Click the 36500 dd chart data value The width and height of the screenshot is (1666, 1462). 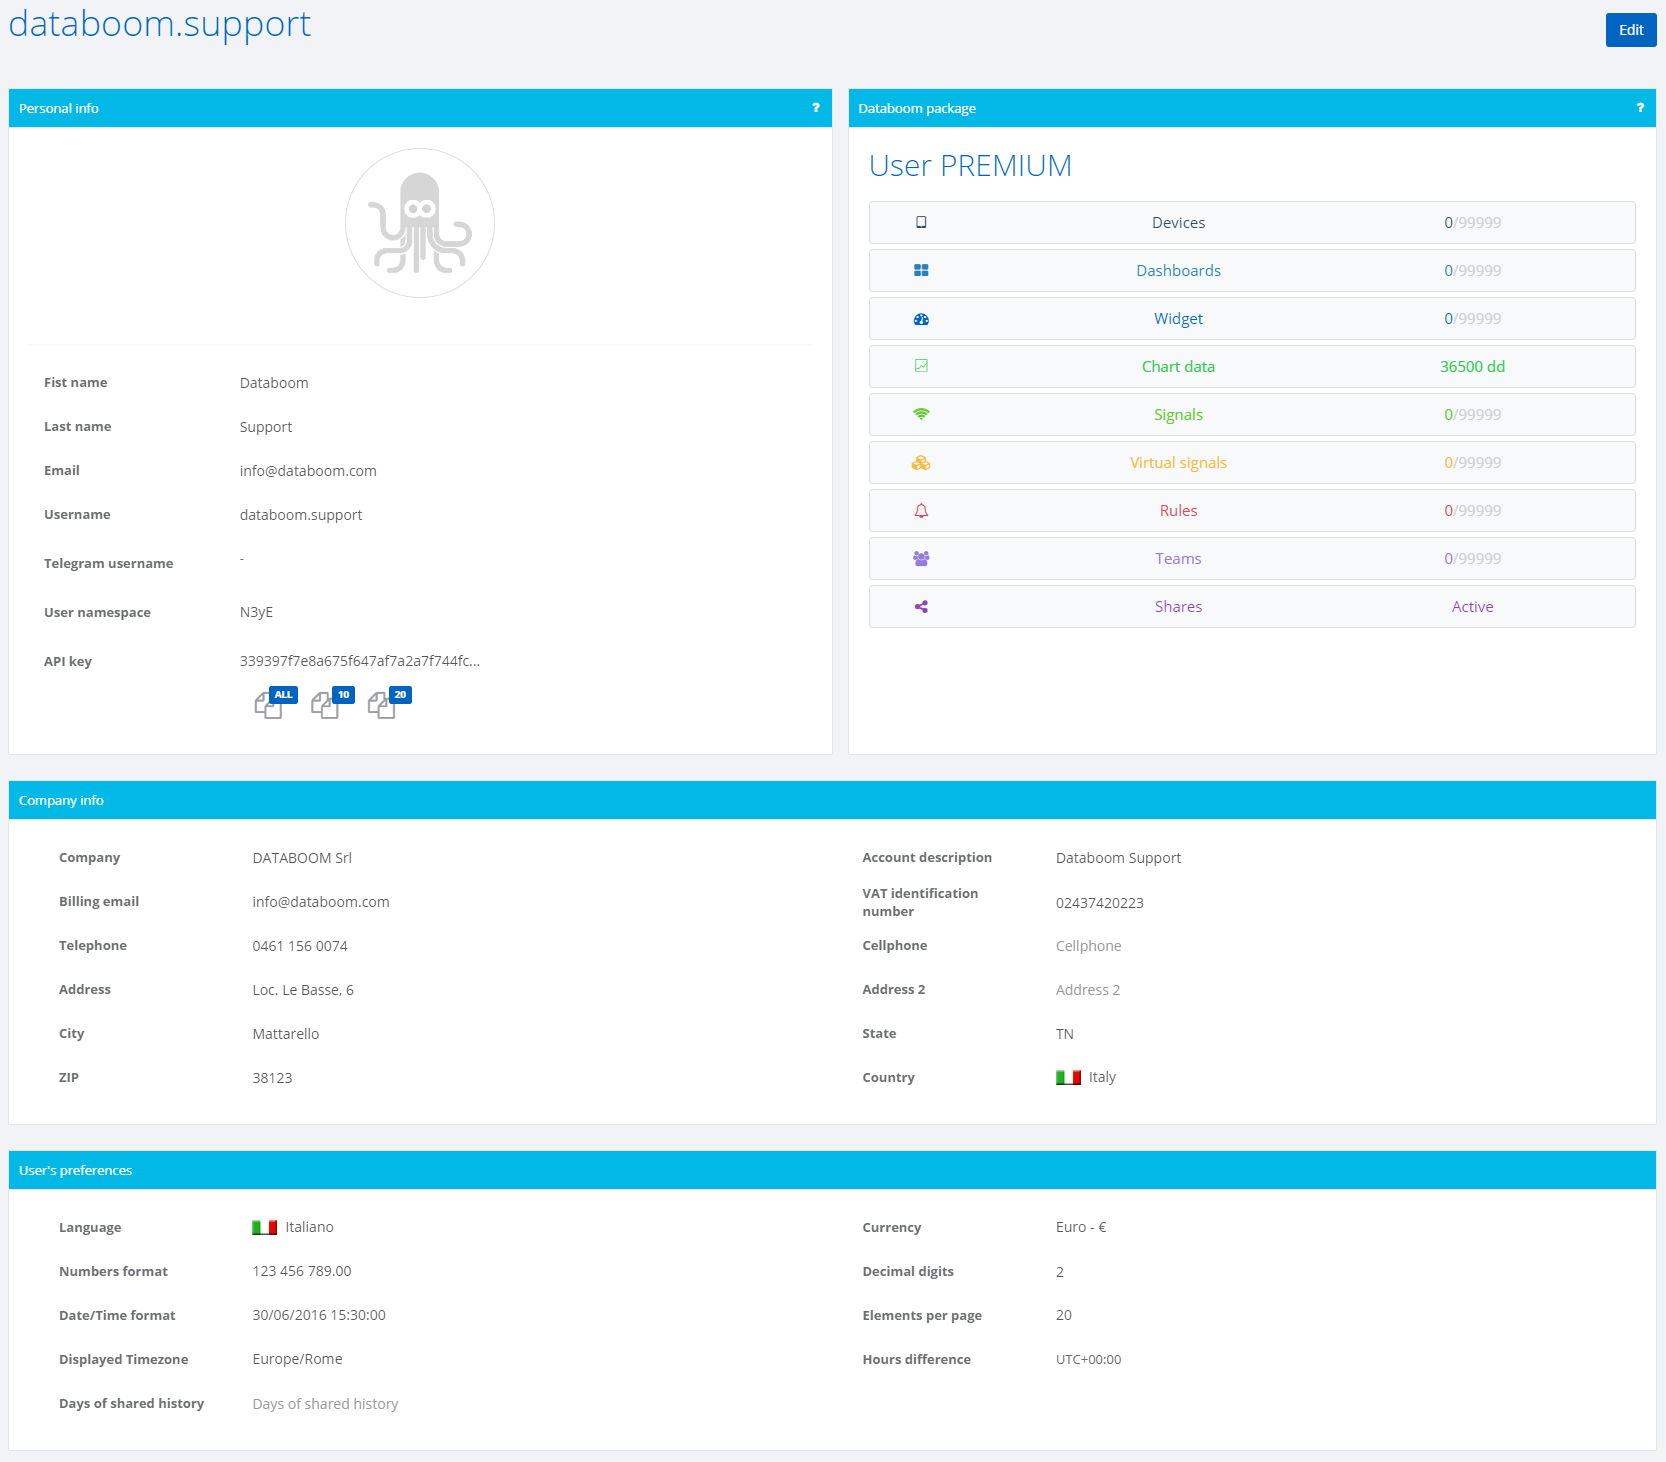tap(1472, 367)
